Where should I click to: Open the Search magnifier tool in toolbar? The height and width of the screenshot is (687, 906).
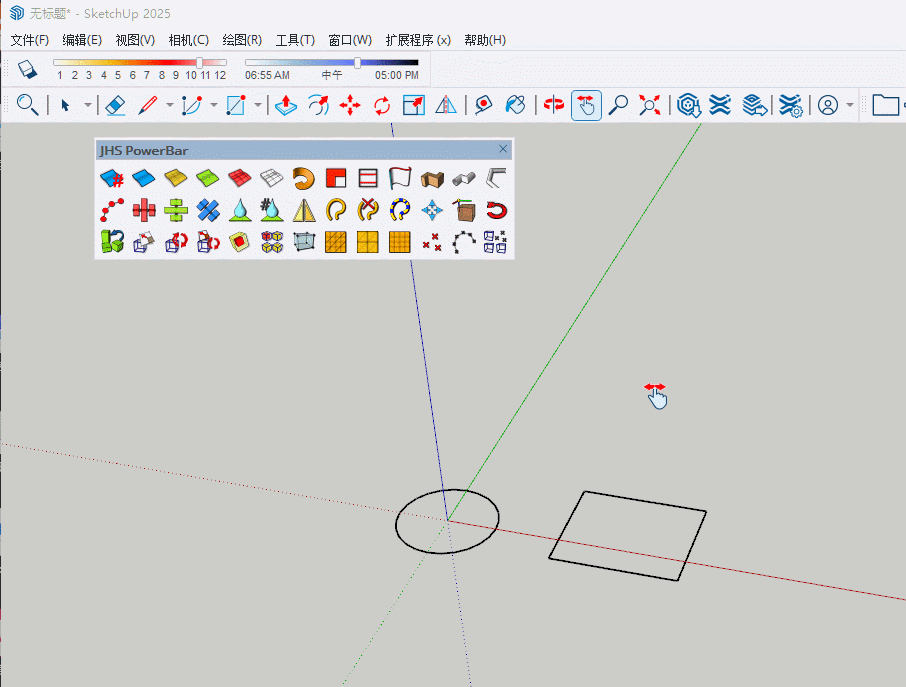pos(27,105)
